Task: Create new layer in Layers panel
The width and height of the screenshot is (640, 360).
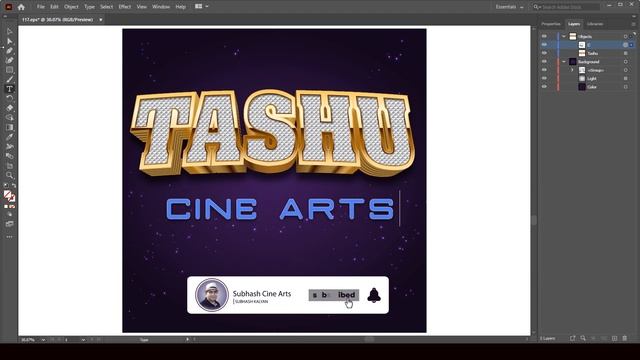Action: point(614,338)
